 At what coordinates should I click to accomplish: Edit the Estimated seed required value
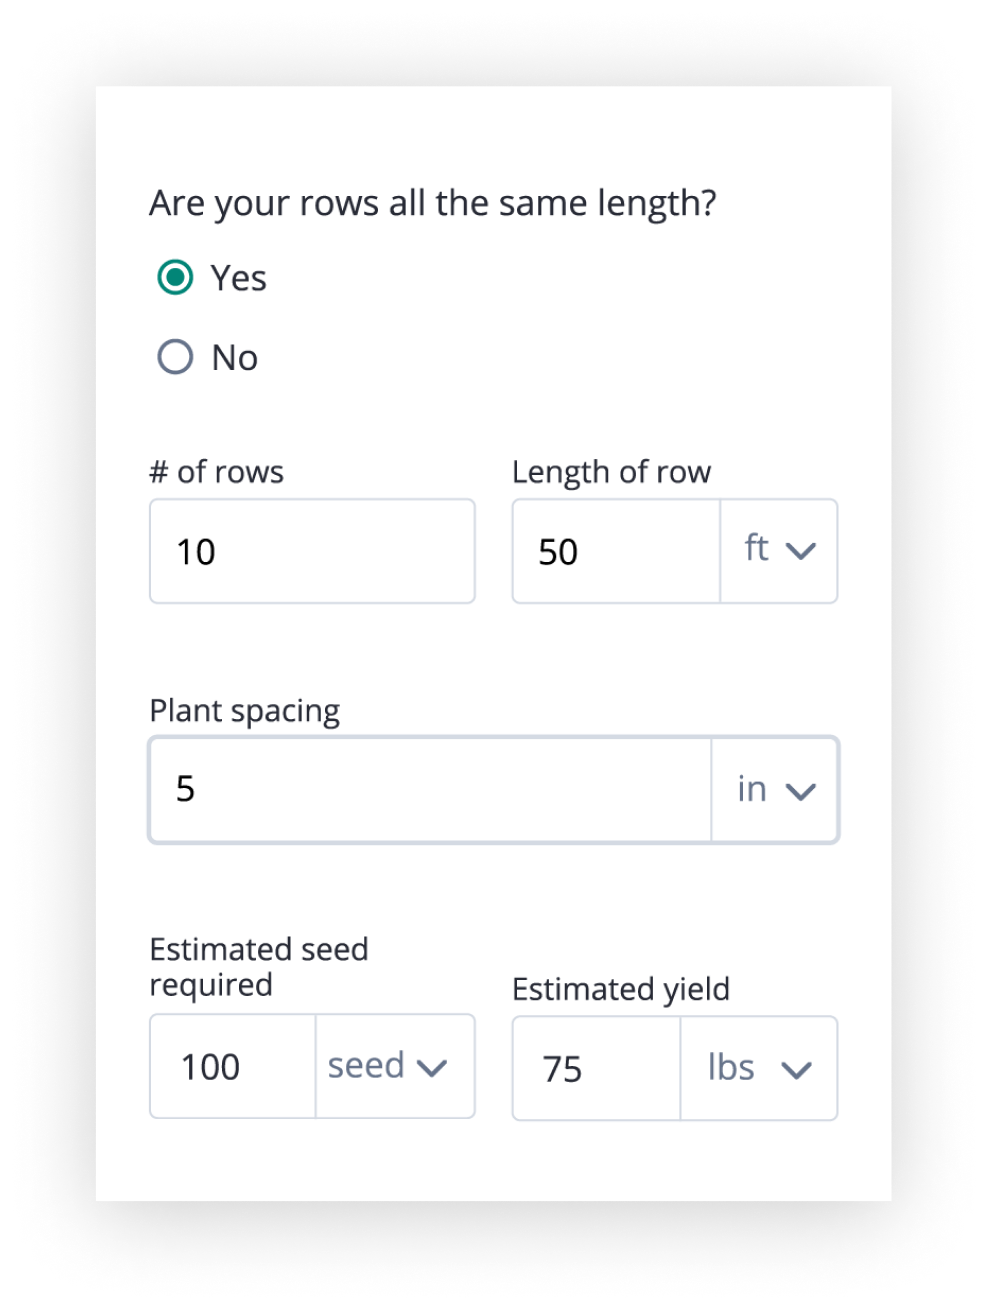point(233,1067)
